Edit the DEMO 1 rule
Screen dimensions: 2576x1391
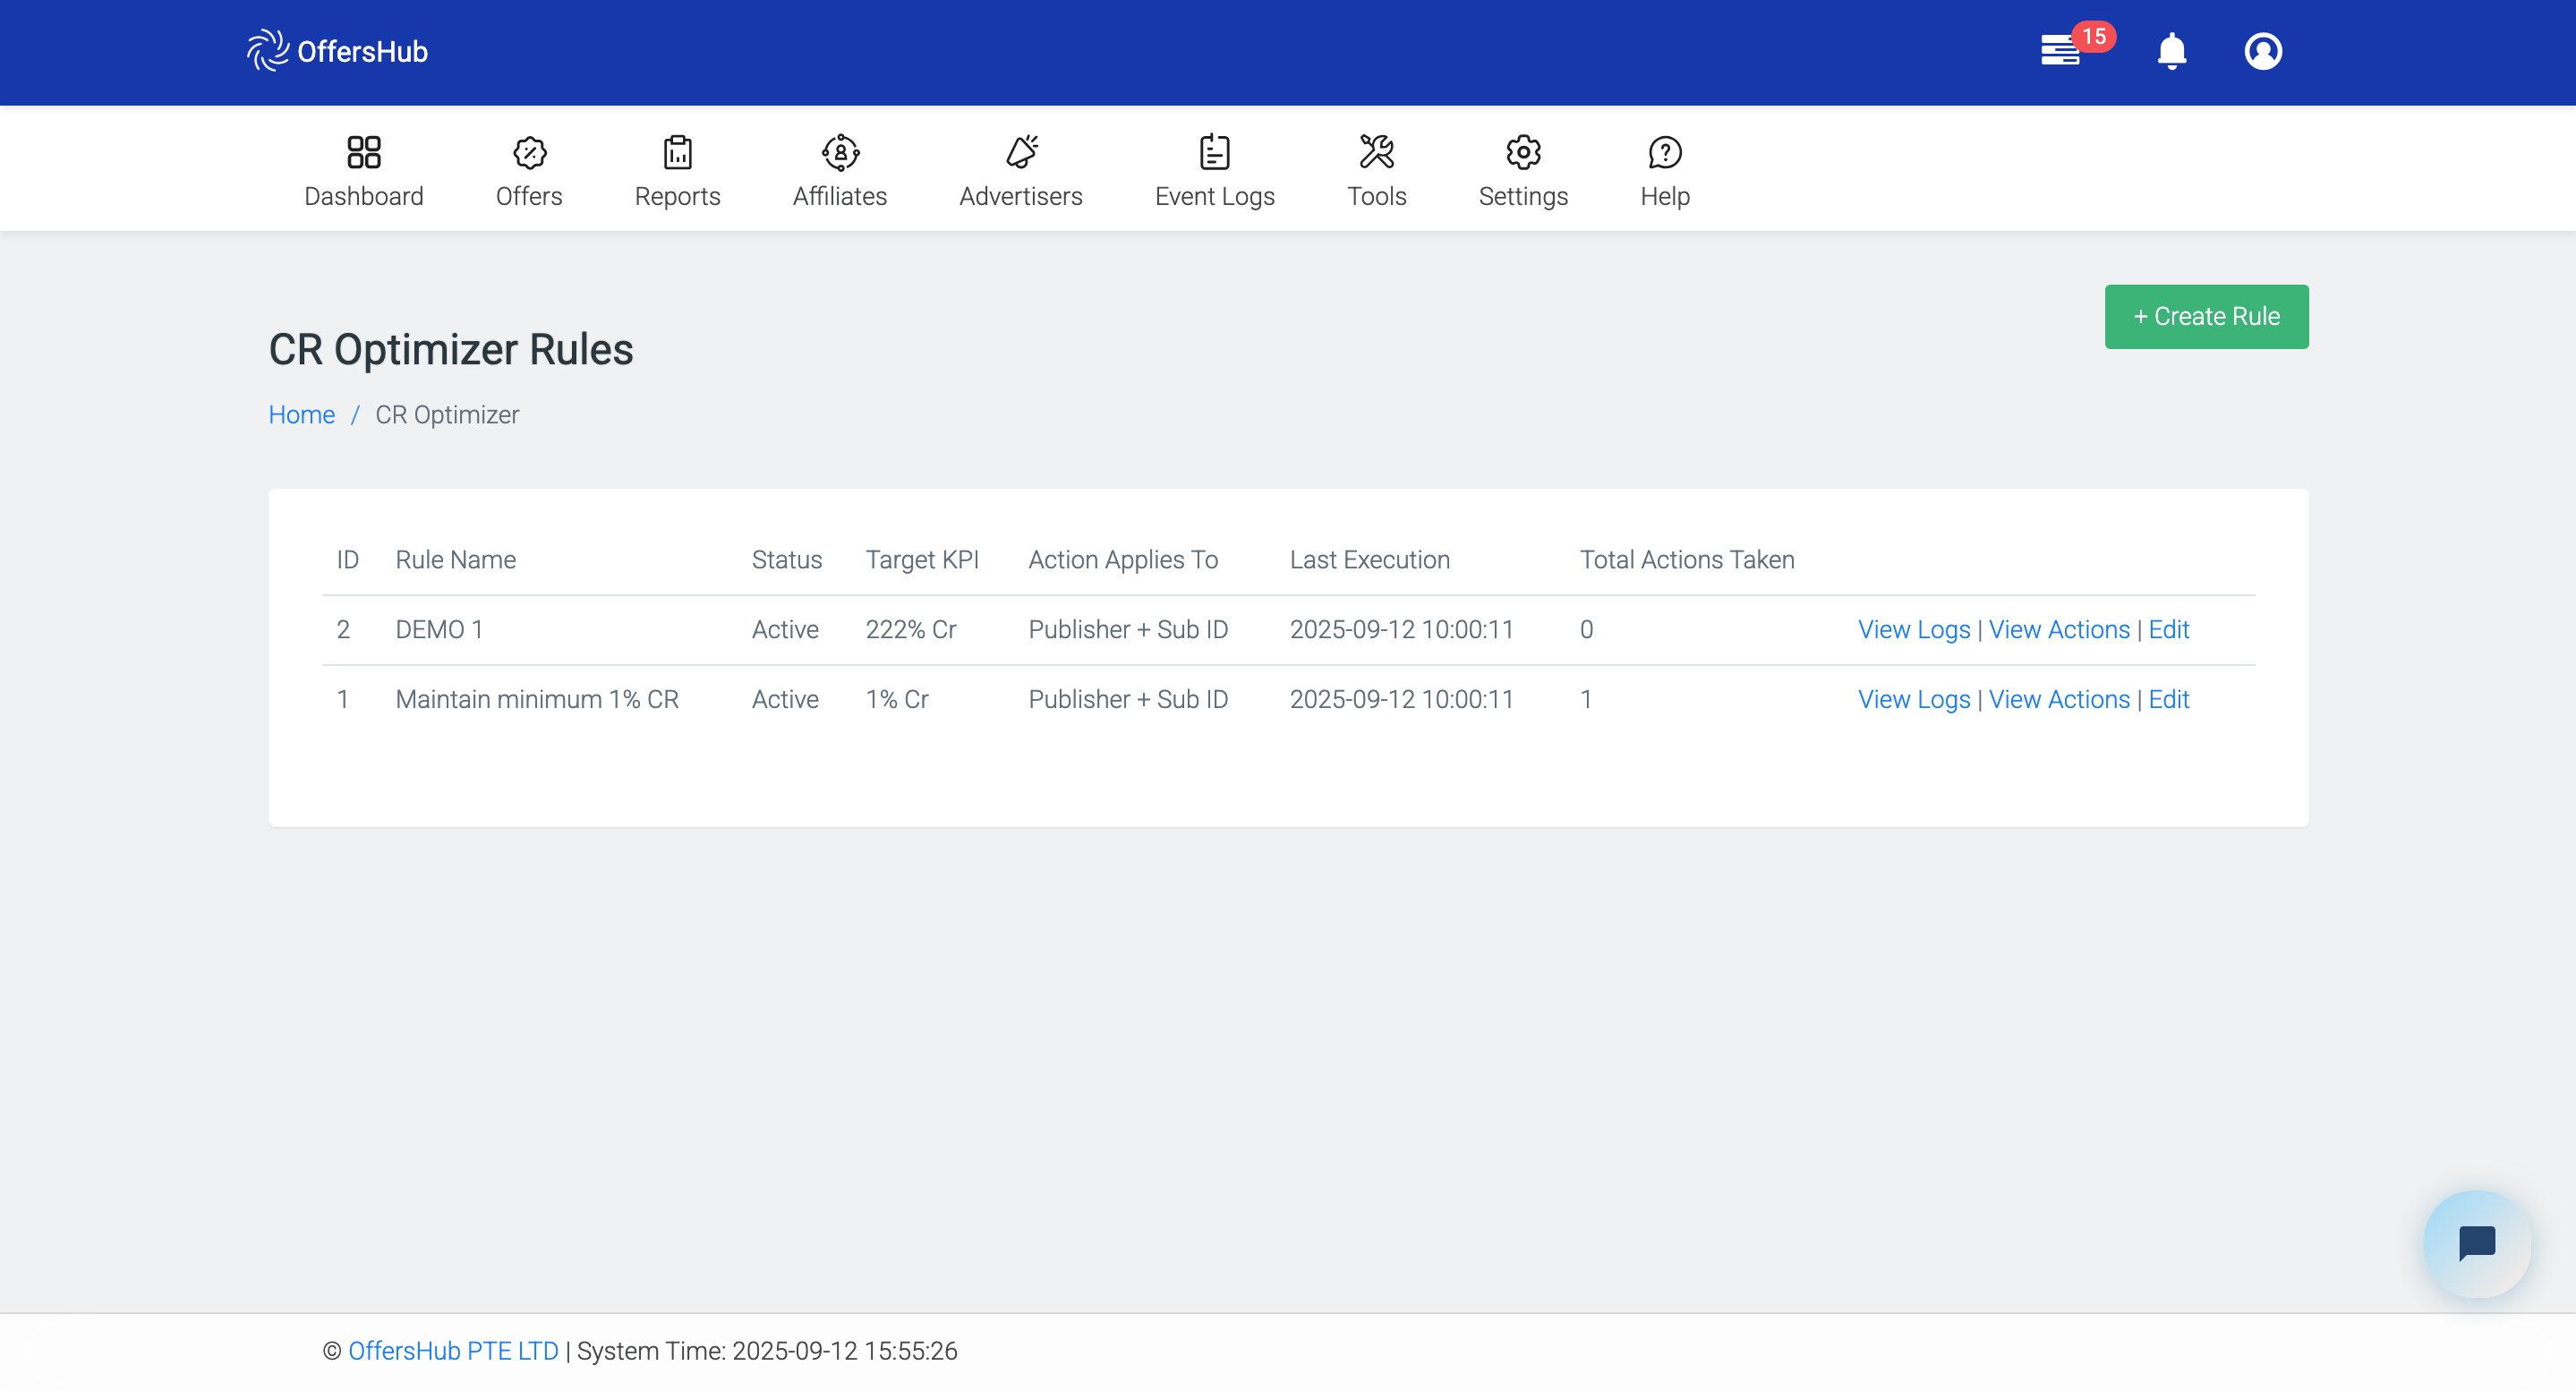click(x=2168, y=630)
